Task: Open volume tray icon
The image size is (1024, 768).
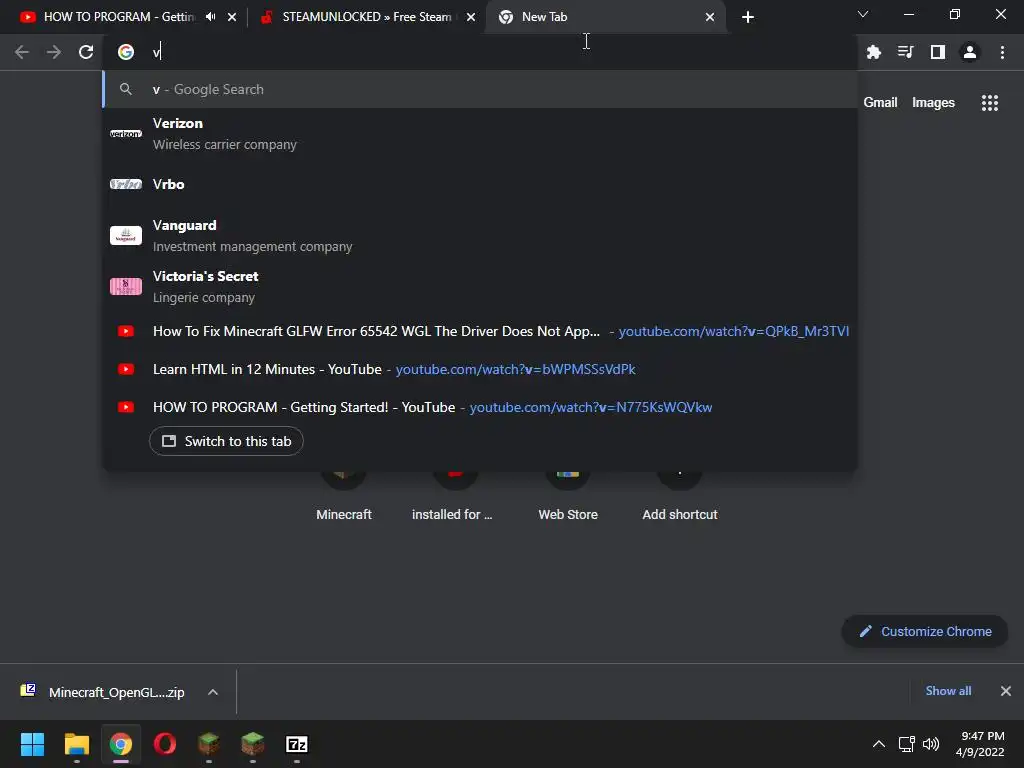Action: point(931,744)
